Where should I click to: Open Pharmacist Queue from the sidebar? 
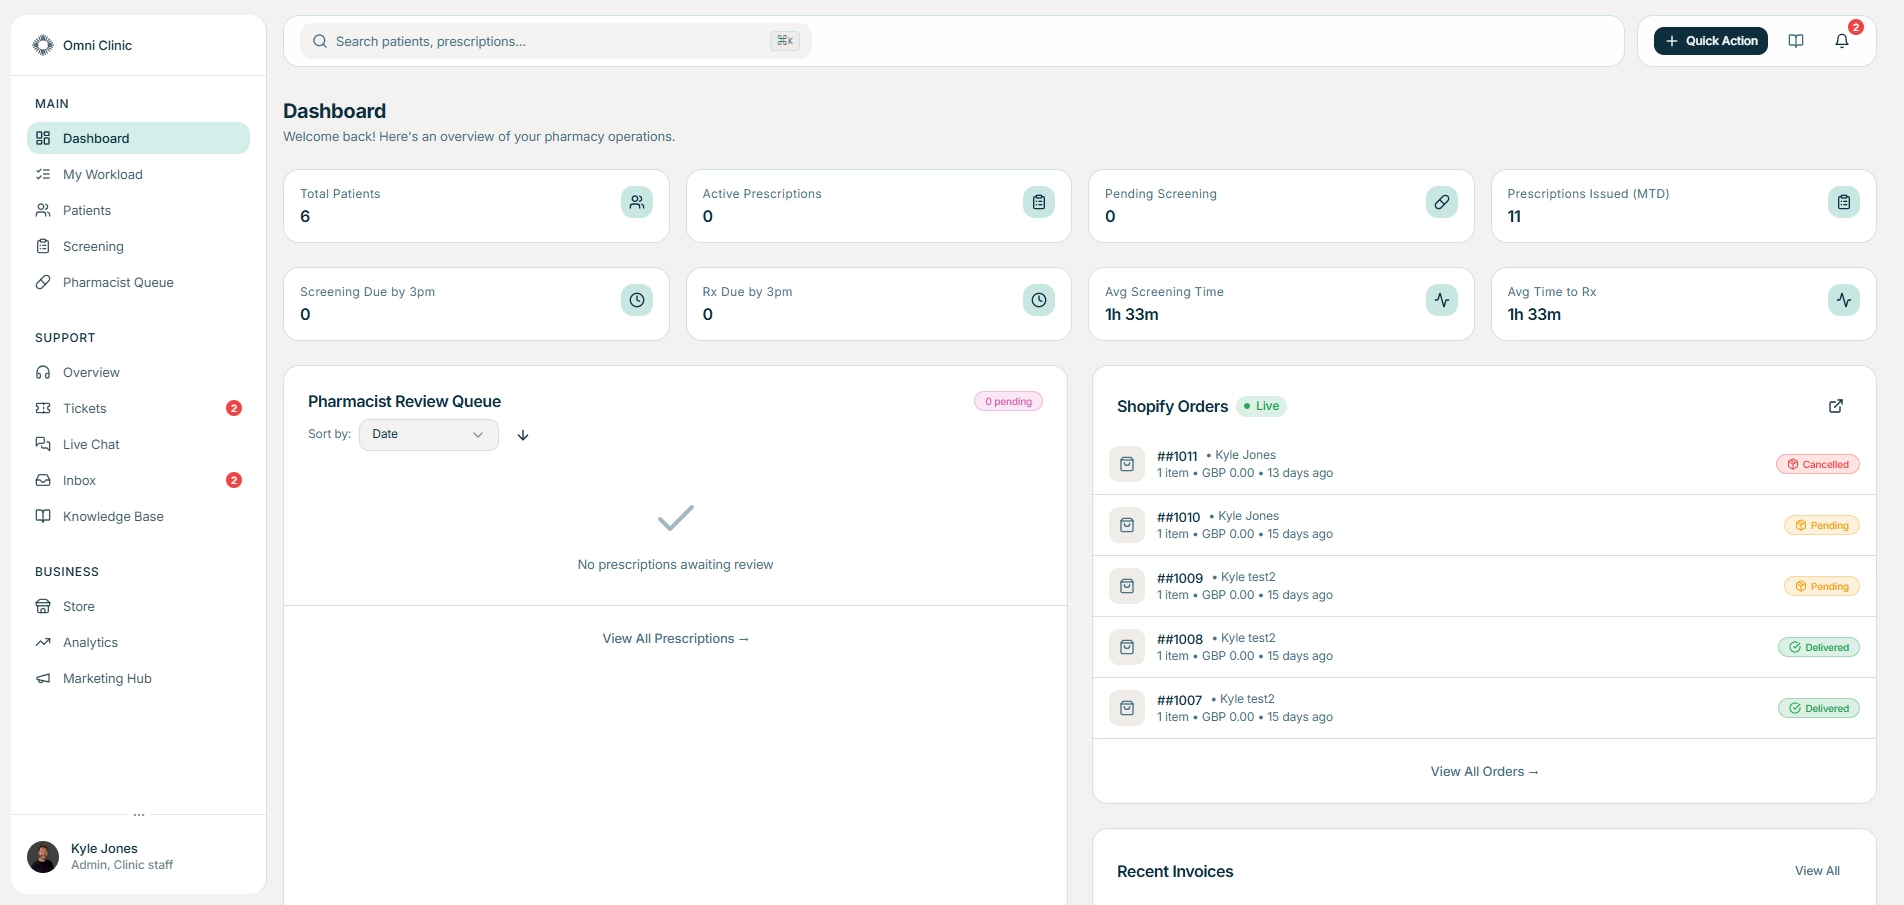click(118, 283)
